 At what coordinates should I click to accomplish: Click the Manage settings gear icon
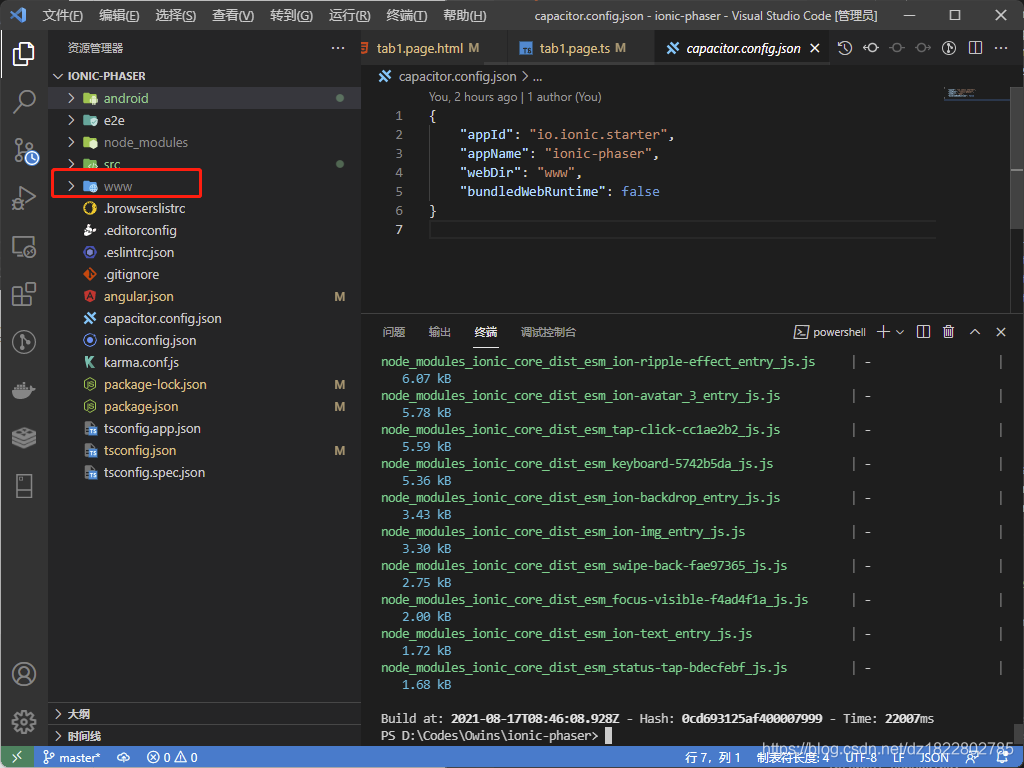pyautogui.click(x=24, y=720)
